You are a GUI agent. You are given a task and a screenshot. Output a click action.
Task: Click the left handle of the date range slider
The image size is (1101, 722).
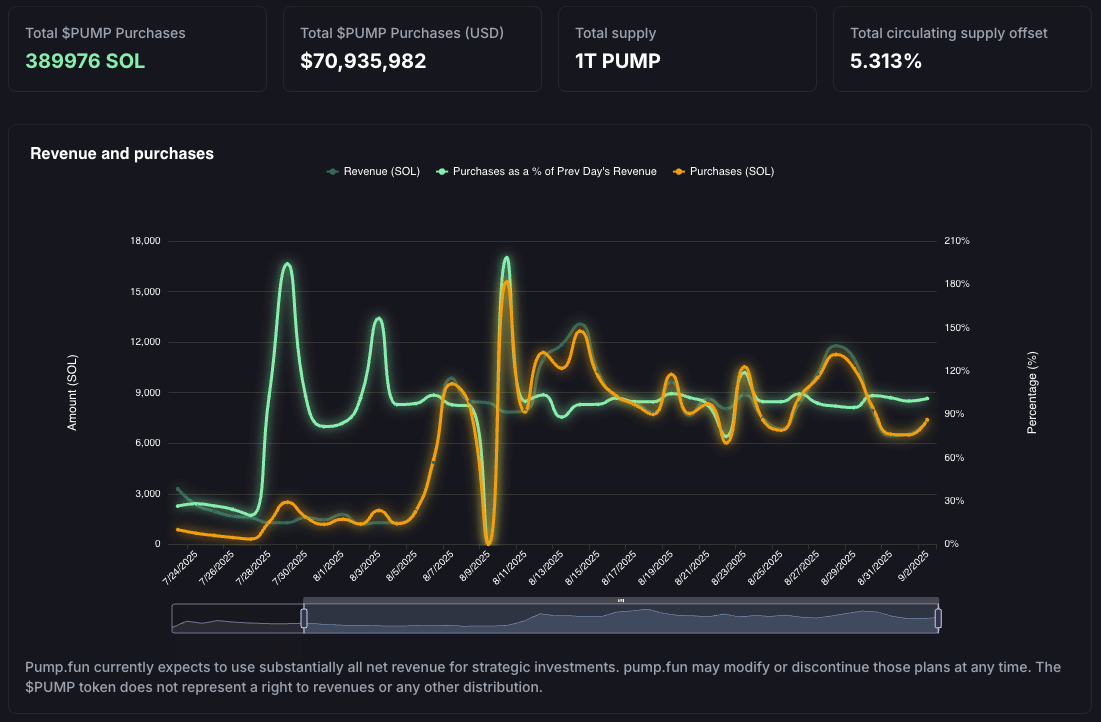point(304,619)
